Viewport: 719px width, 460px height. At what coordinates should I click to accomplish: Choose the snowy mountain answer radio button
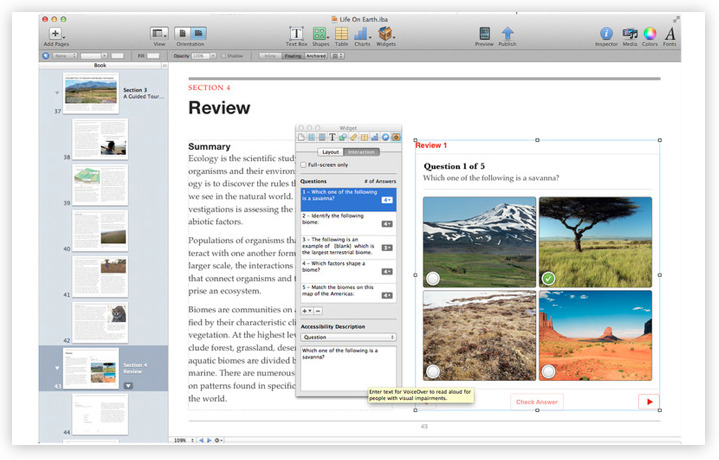(433, 278)
